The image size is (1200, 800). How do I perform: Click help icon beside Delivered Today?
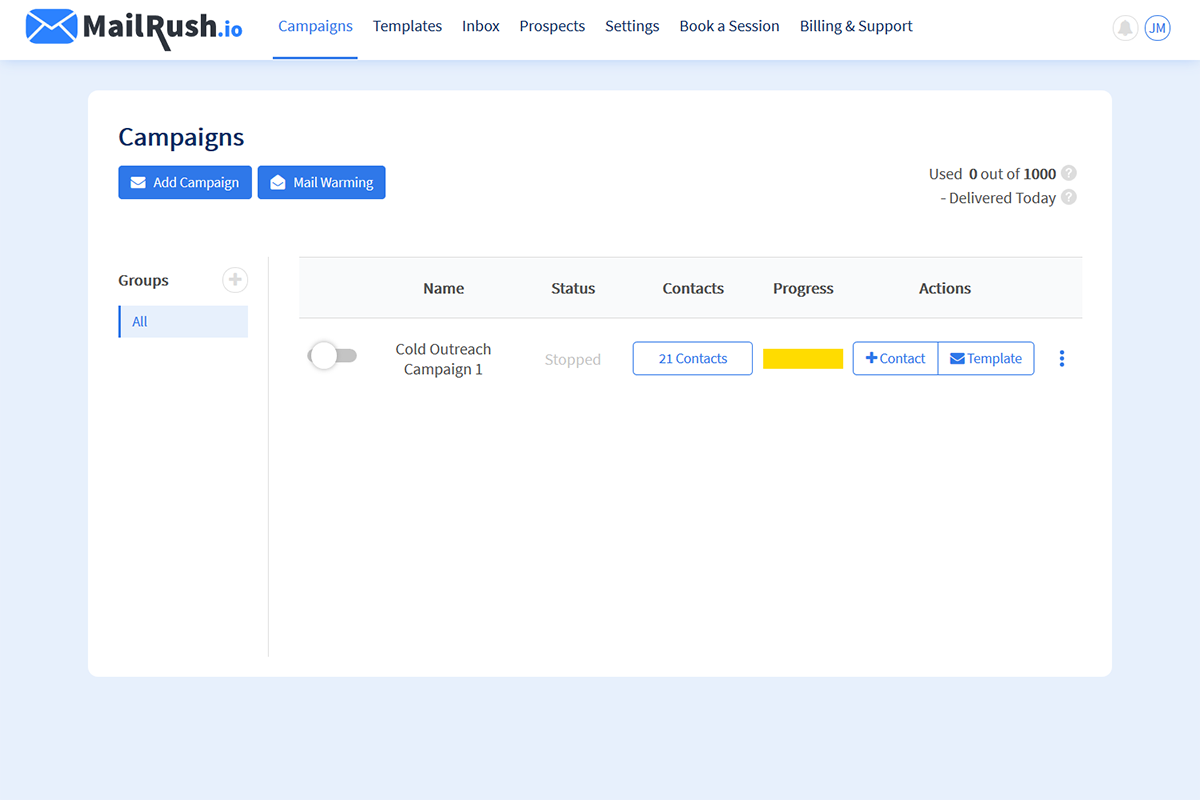point(1069,197)
